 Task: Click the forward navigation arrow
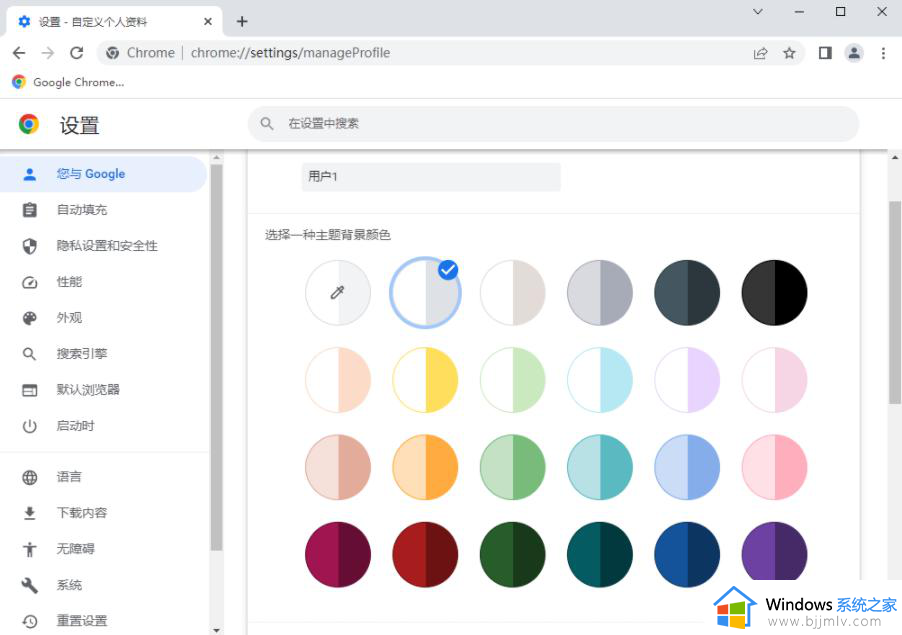[x=48, y=53]
